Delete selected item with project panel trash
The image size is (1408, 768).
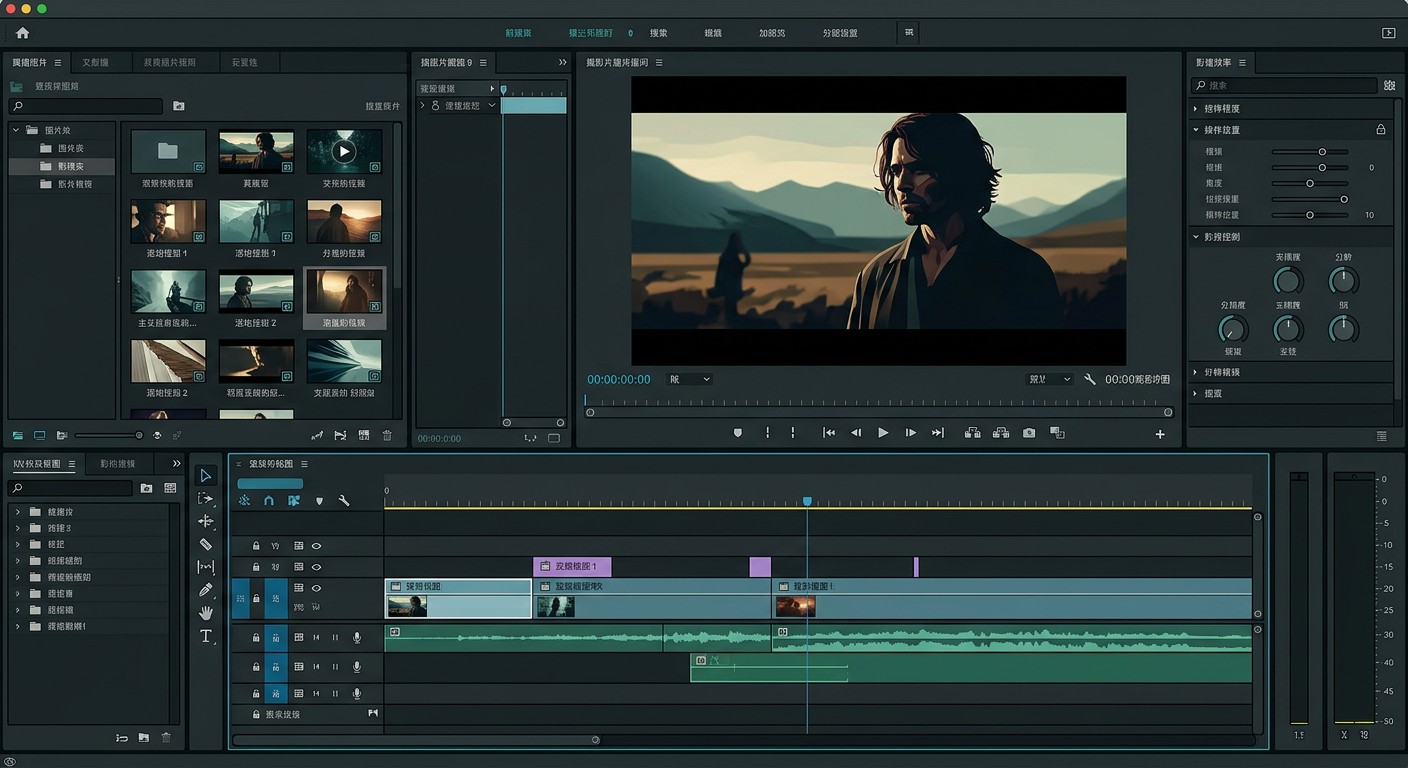(x=387, y=436)
